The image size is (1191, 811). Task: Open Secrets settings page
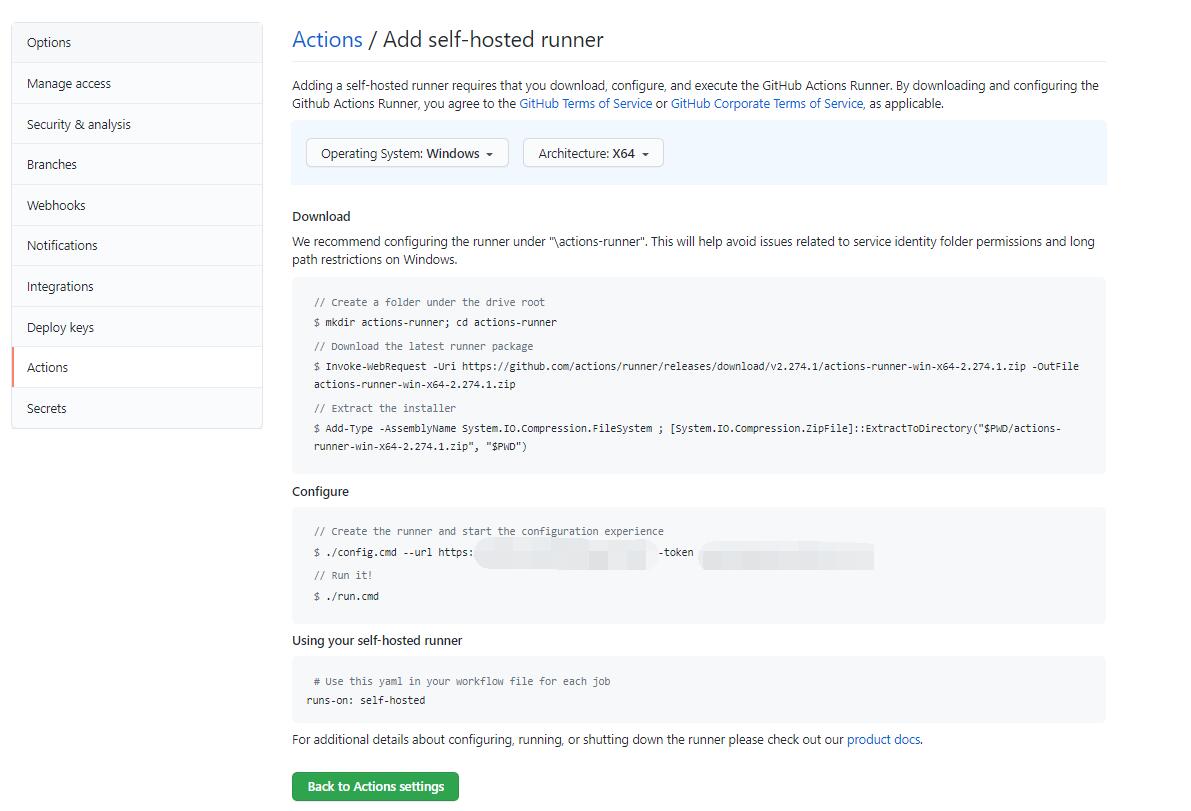[137, 409]
